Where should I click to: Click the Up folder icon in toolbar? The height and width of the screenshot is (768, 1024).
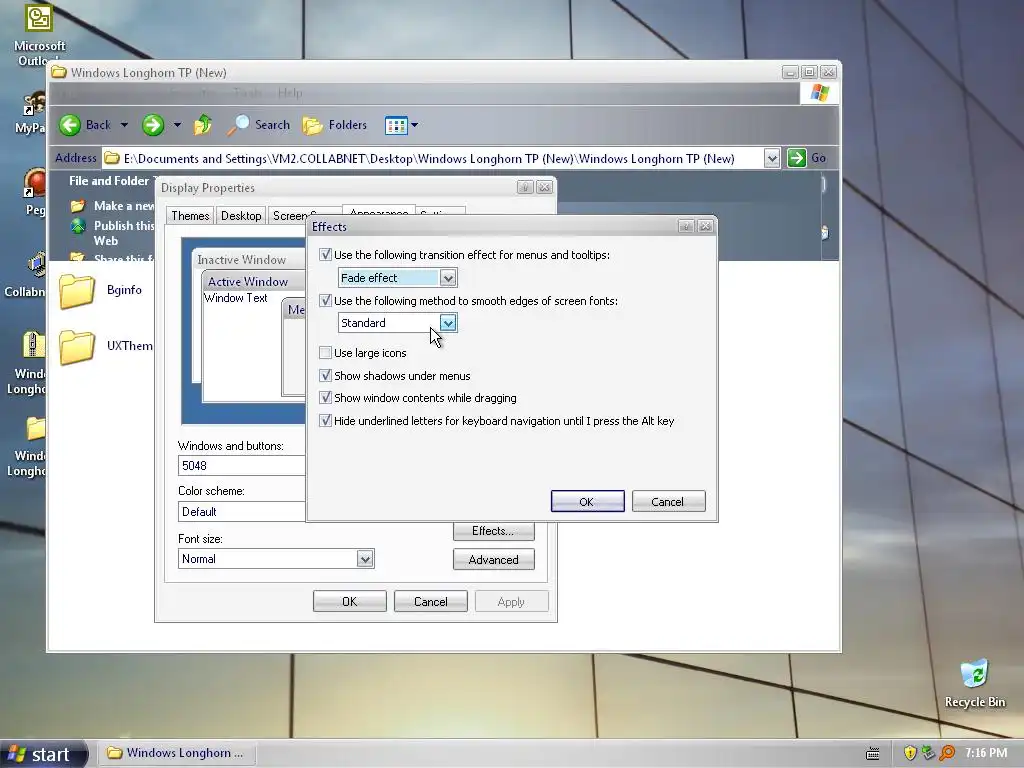203,125
